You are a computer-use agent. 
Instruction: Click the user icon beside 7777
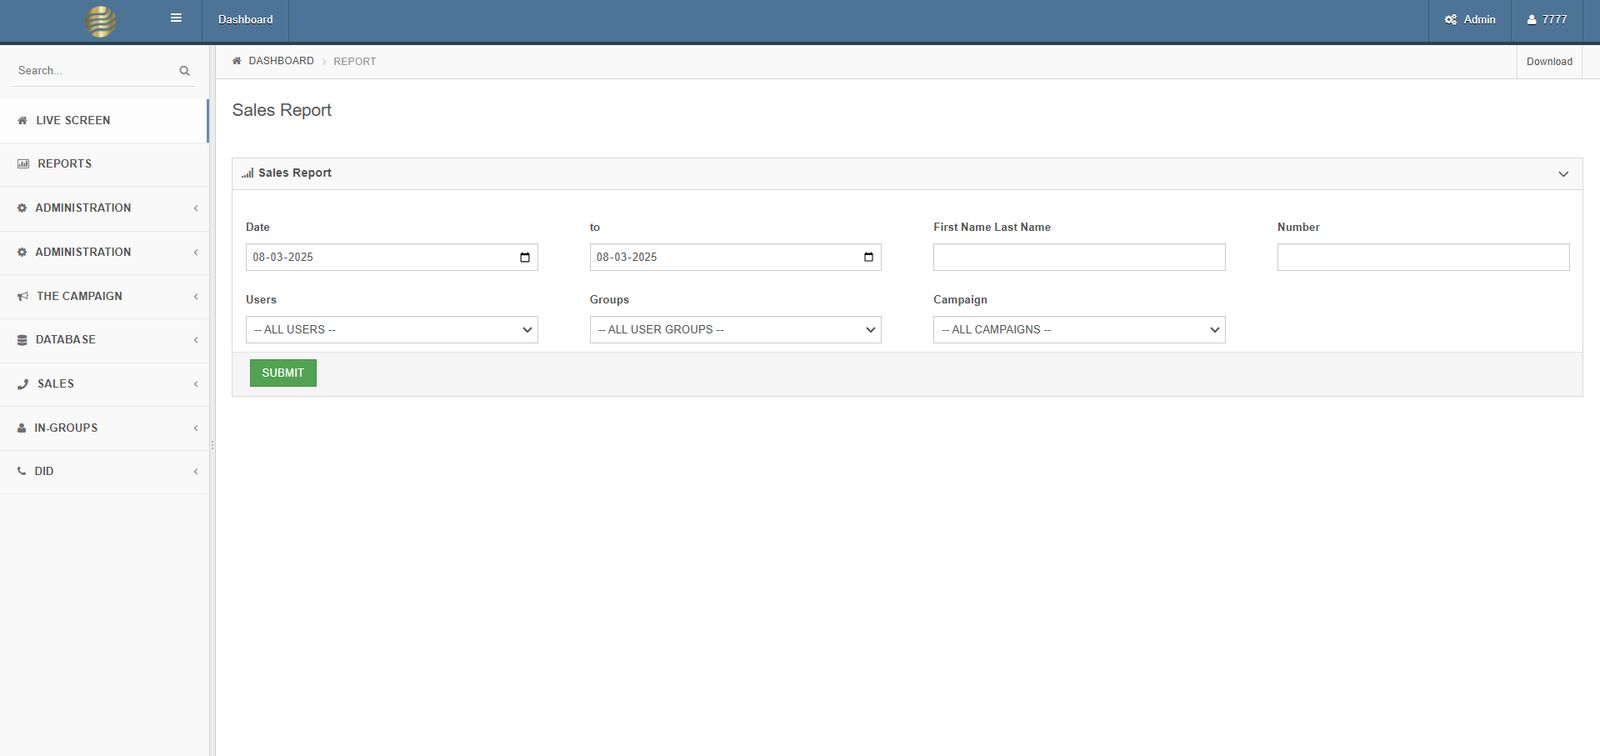[1531, 20]
